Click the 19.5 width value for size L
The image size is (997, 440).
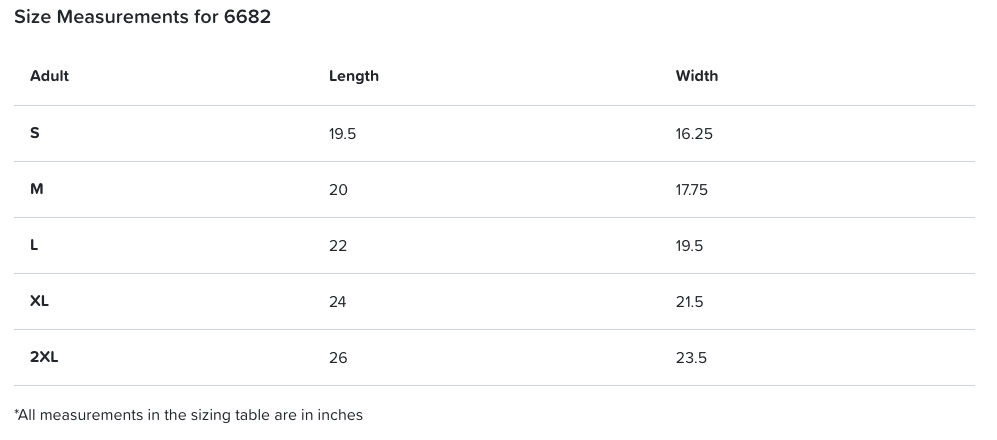click(x=689, y=246)
